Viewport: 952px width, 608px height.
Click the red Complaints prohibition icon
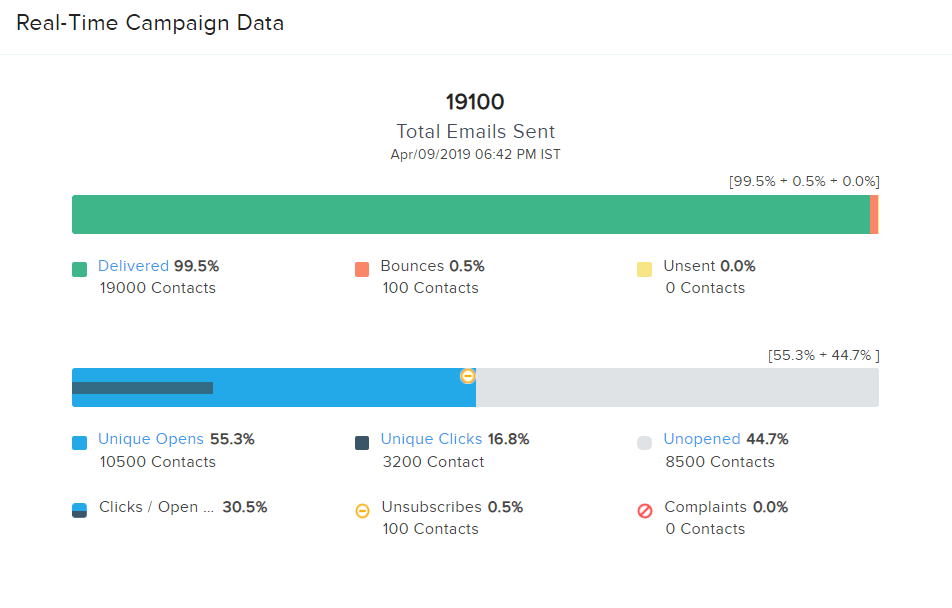645,511
